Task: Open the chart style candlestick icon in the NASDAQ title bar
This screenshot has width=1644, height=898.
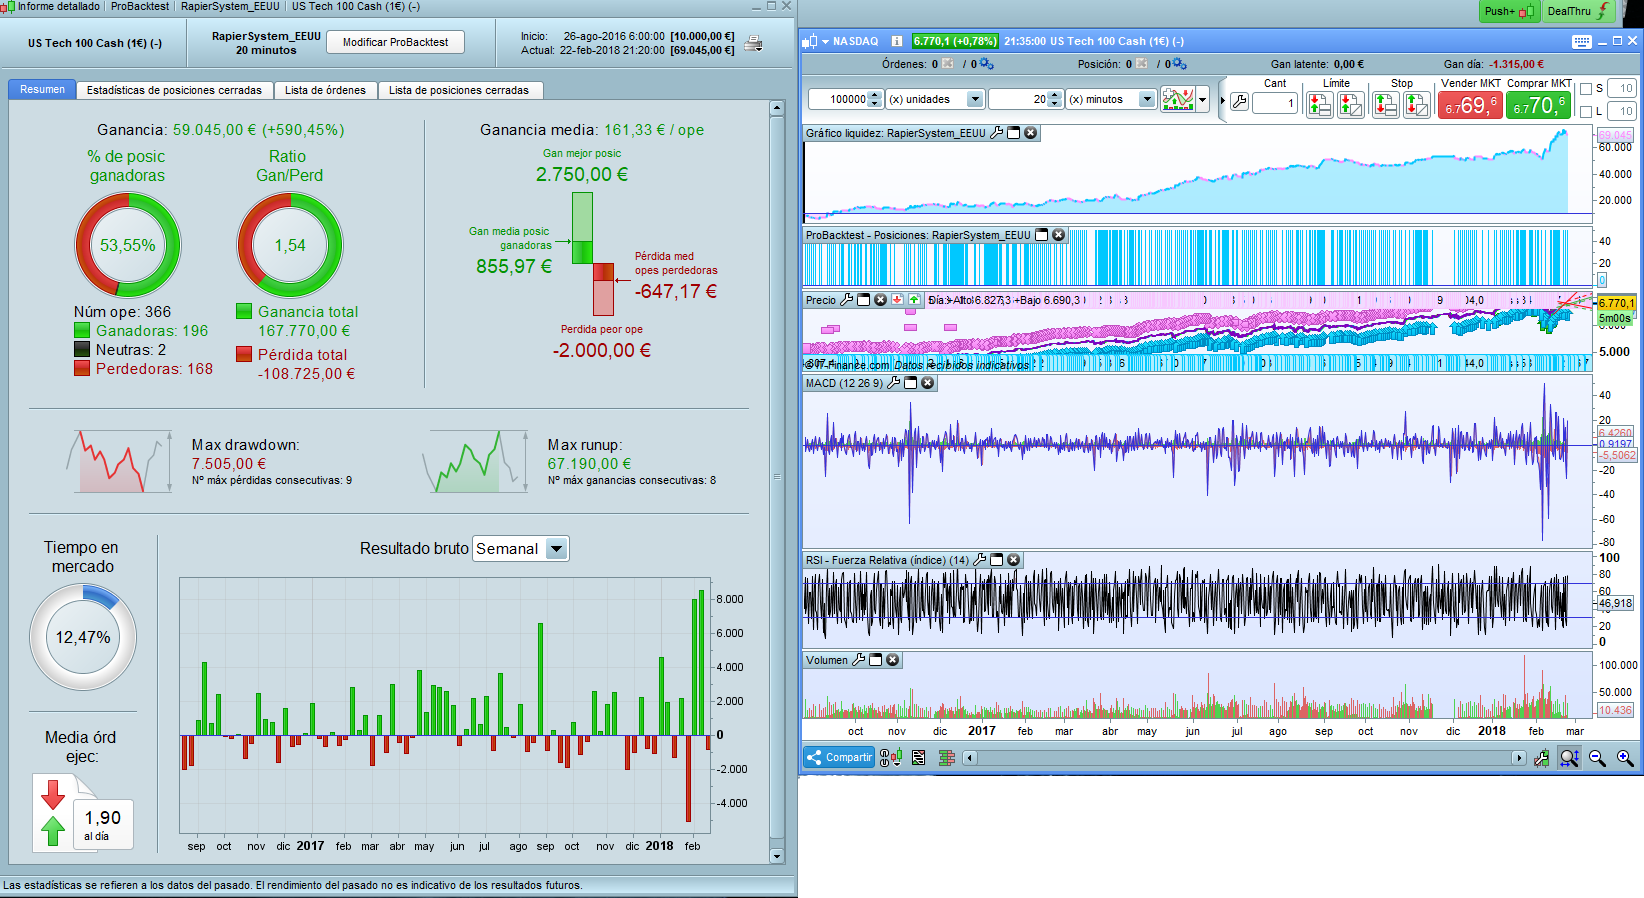Action: coord(810,41)
